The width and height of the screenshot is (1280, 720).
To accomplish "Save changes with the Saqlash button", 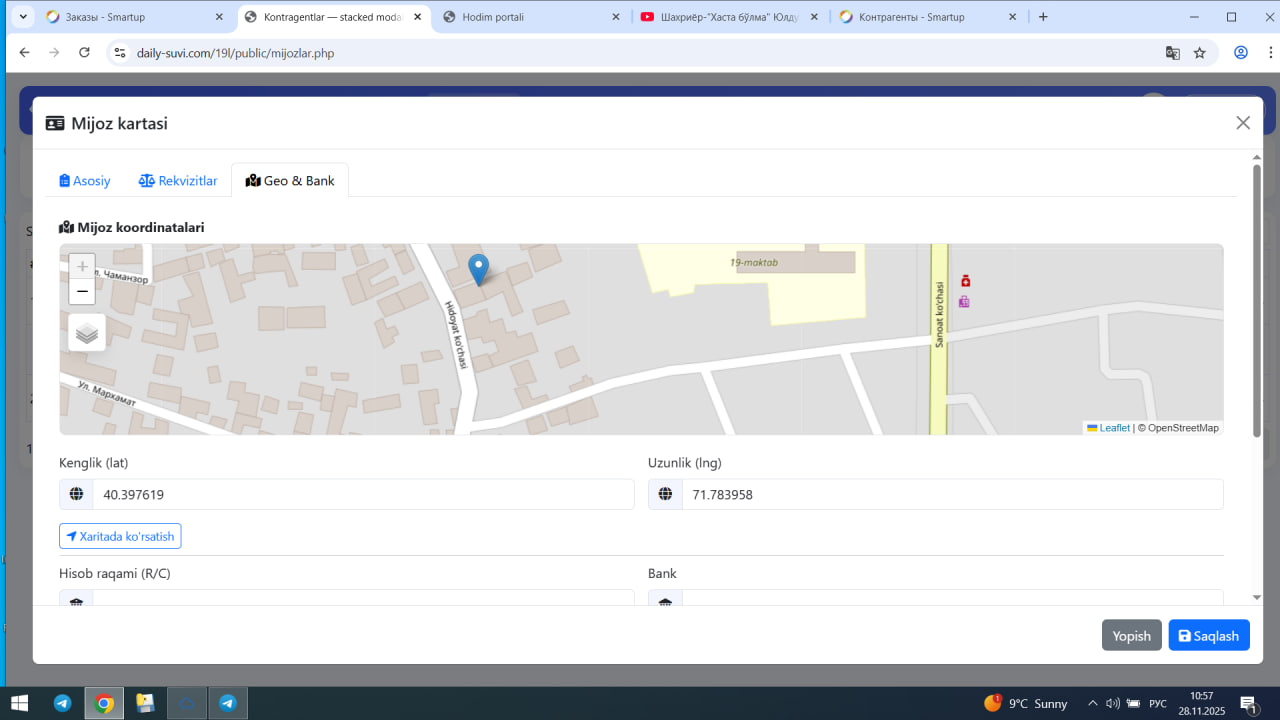I will pos(1209,635).
